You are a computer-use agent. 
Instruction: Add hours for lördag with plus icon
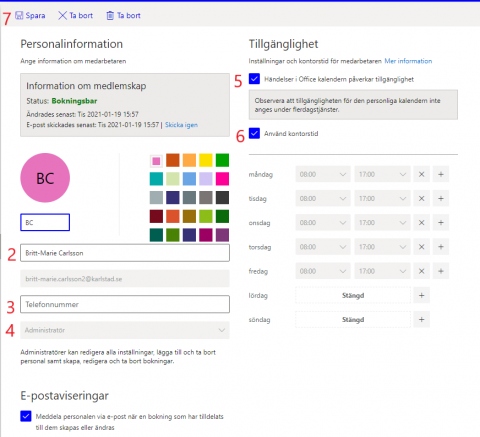point(421,295)
